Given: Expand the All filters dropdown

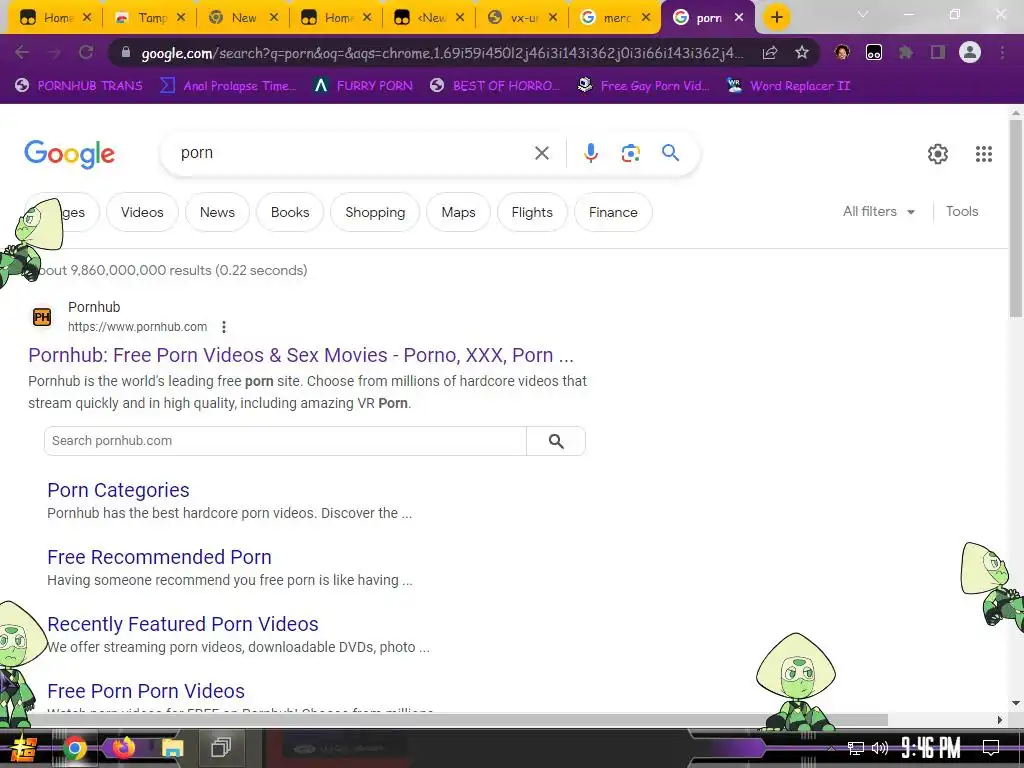Looking at the screenshot, I should click(x=878, y=212).
